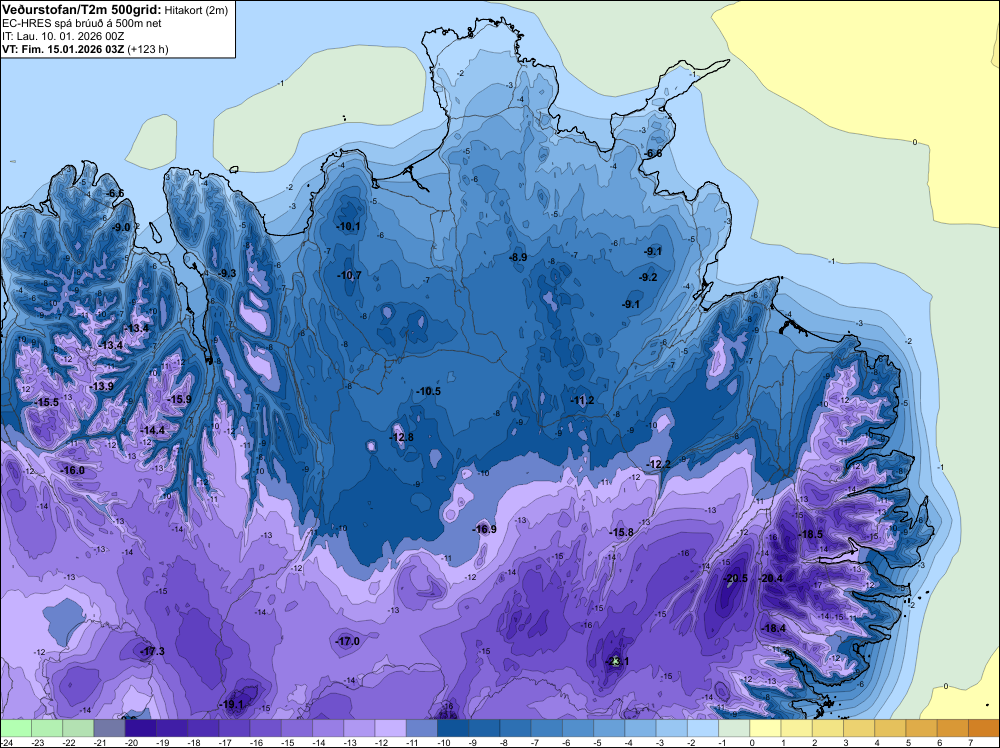The width and height of the screenshot is (1000, 748).
Task: Click the -12.2 temperature value
Action: [x=658, y=464]
